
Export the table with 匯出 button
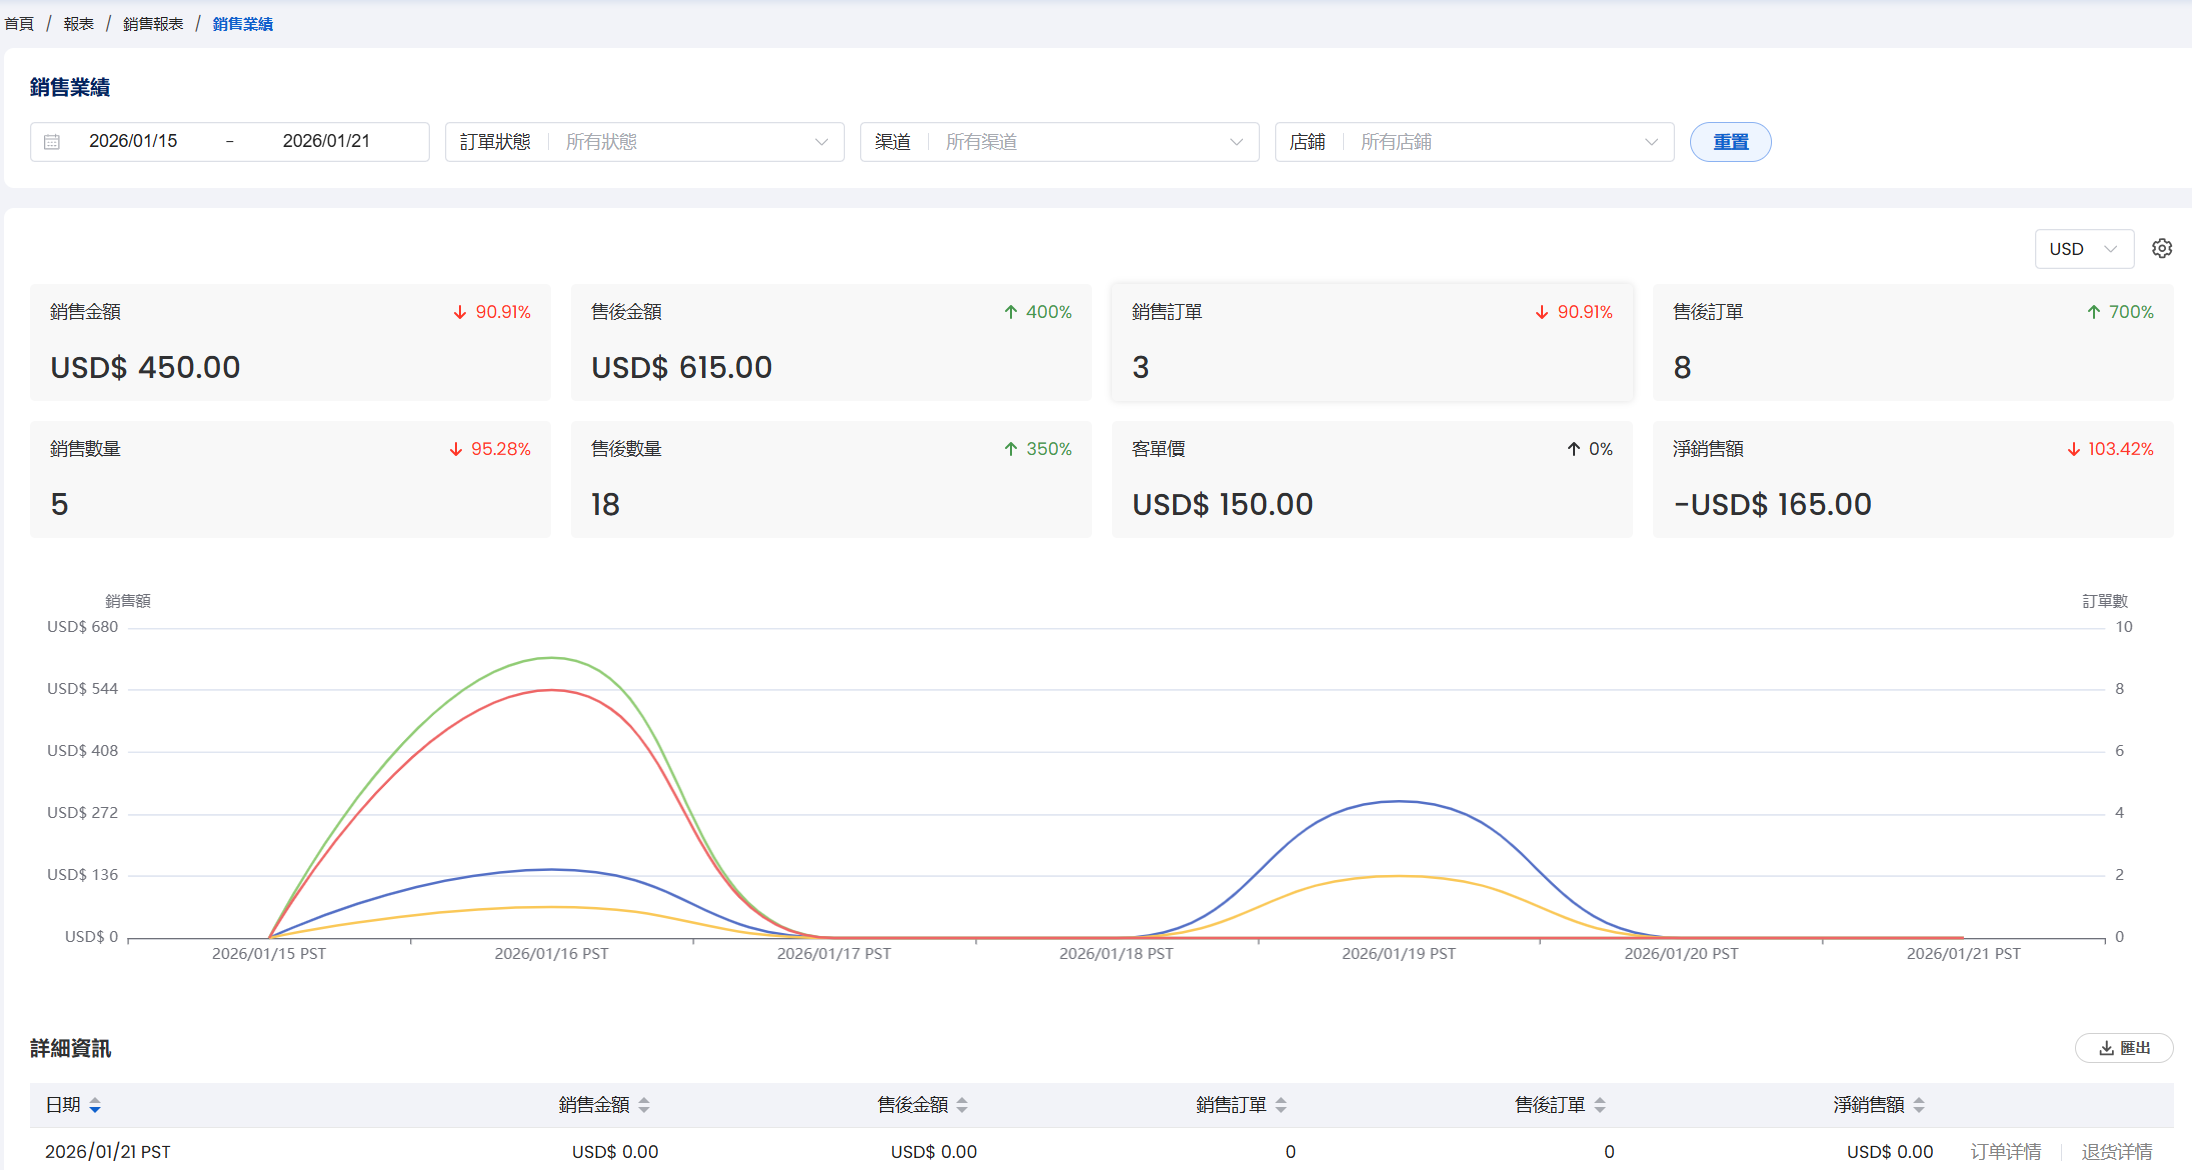point(2124,1048)
